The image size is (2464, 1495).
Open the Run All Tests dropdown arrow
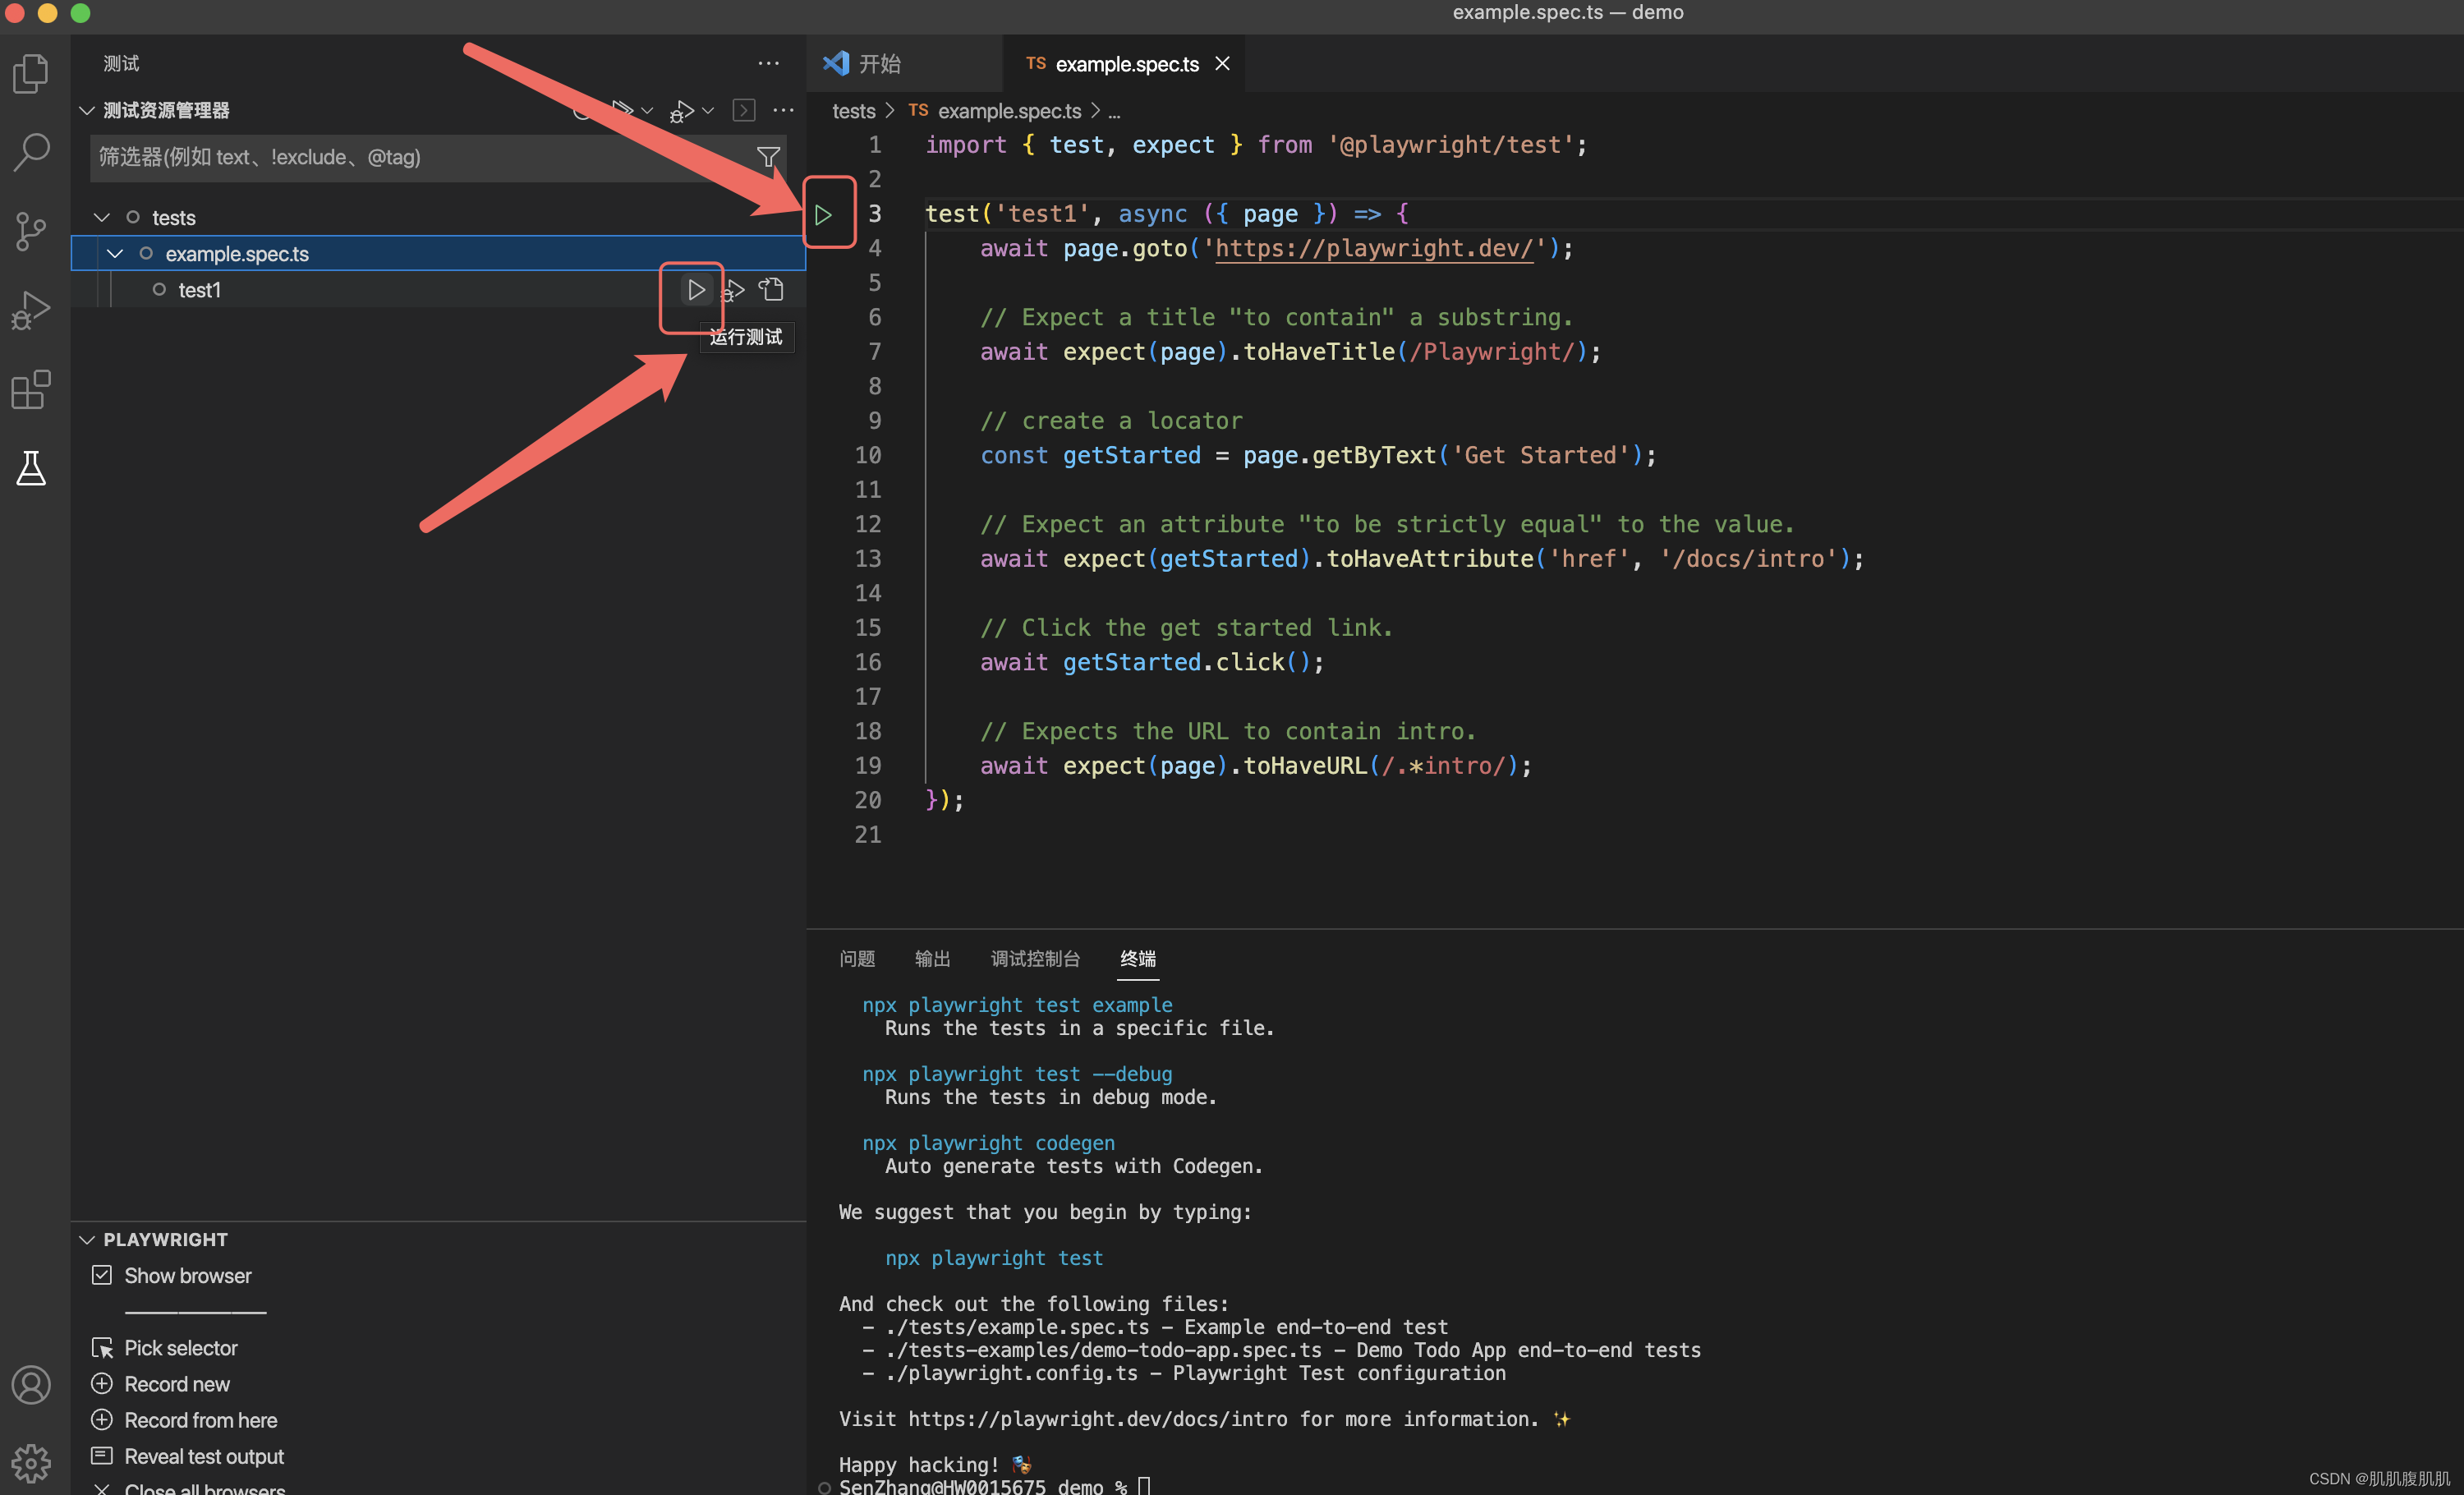coord(648,111)
